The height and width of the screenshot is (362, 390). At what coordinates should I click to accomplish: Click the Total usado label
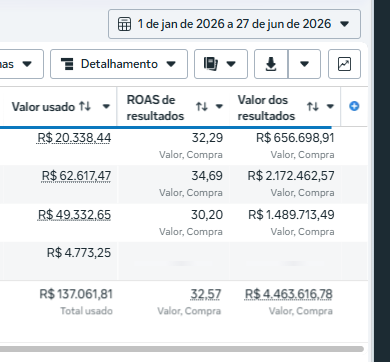[86, 311]
